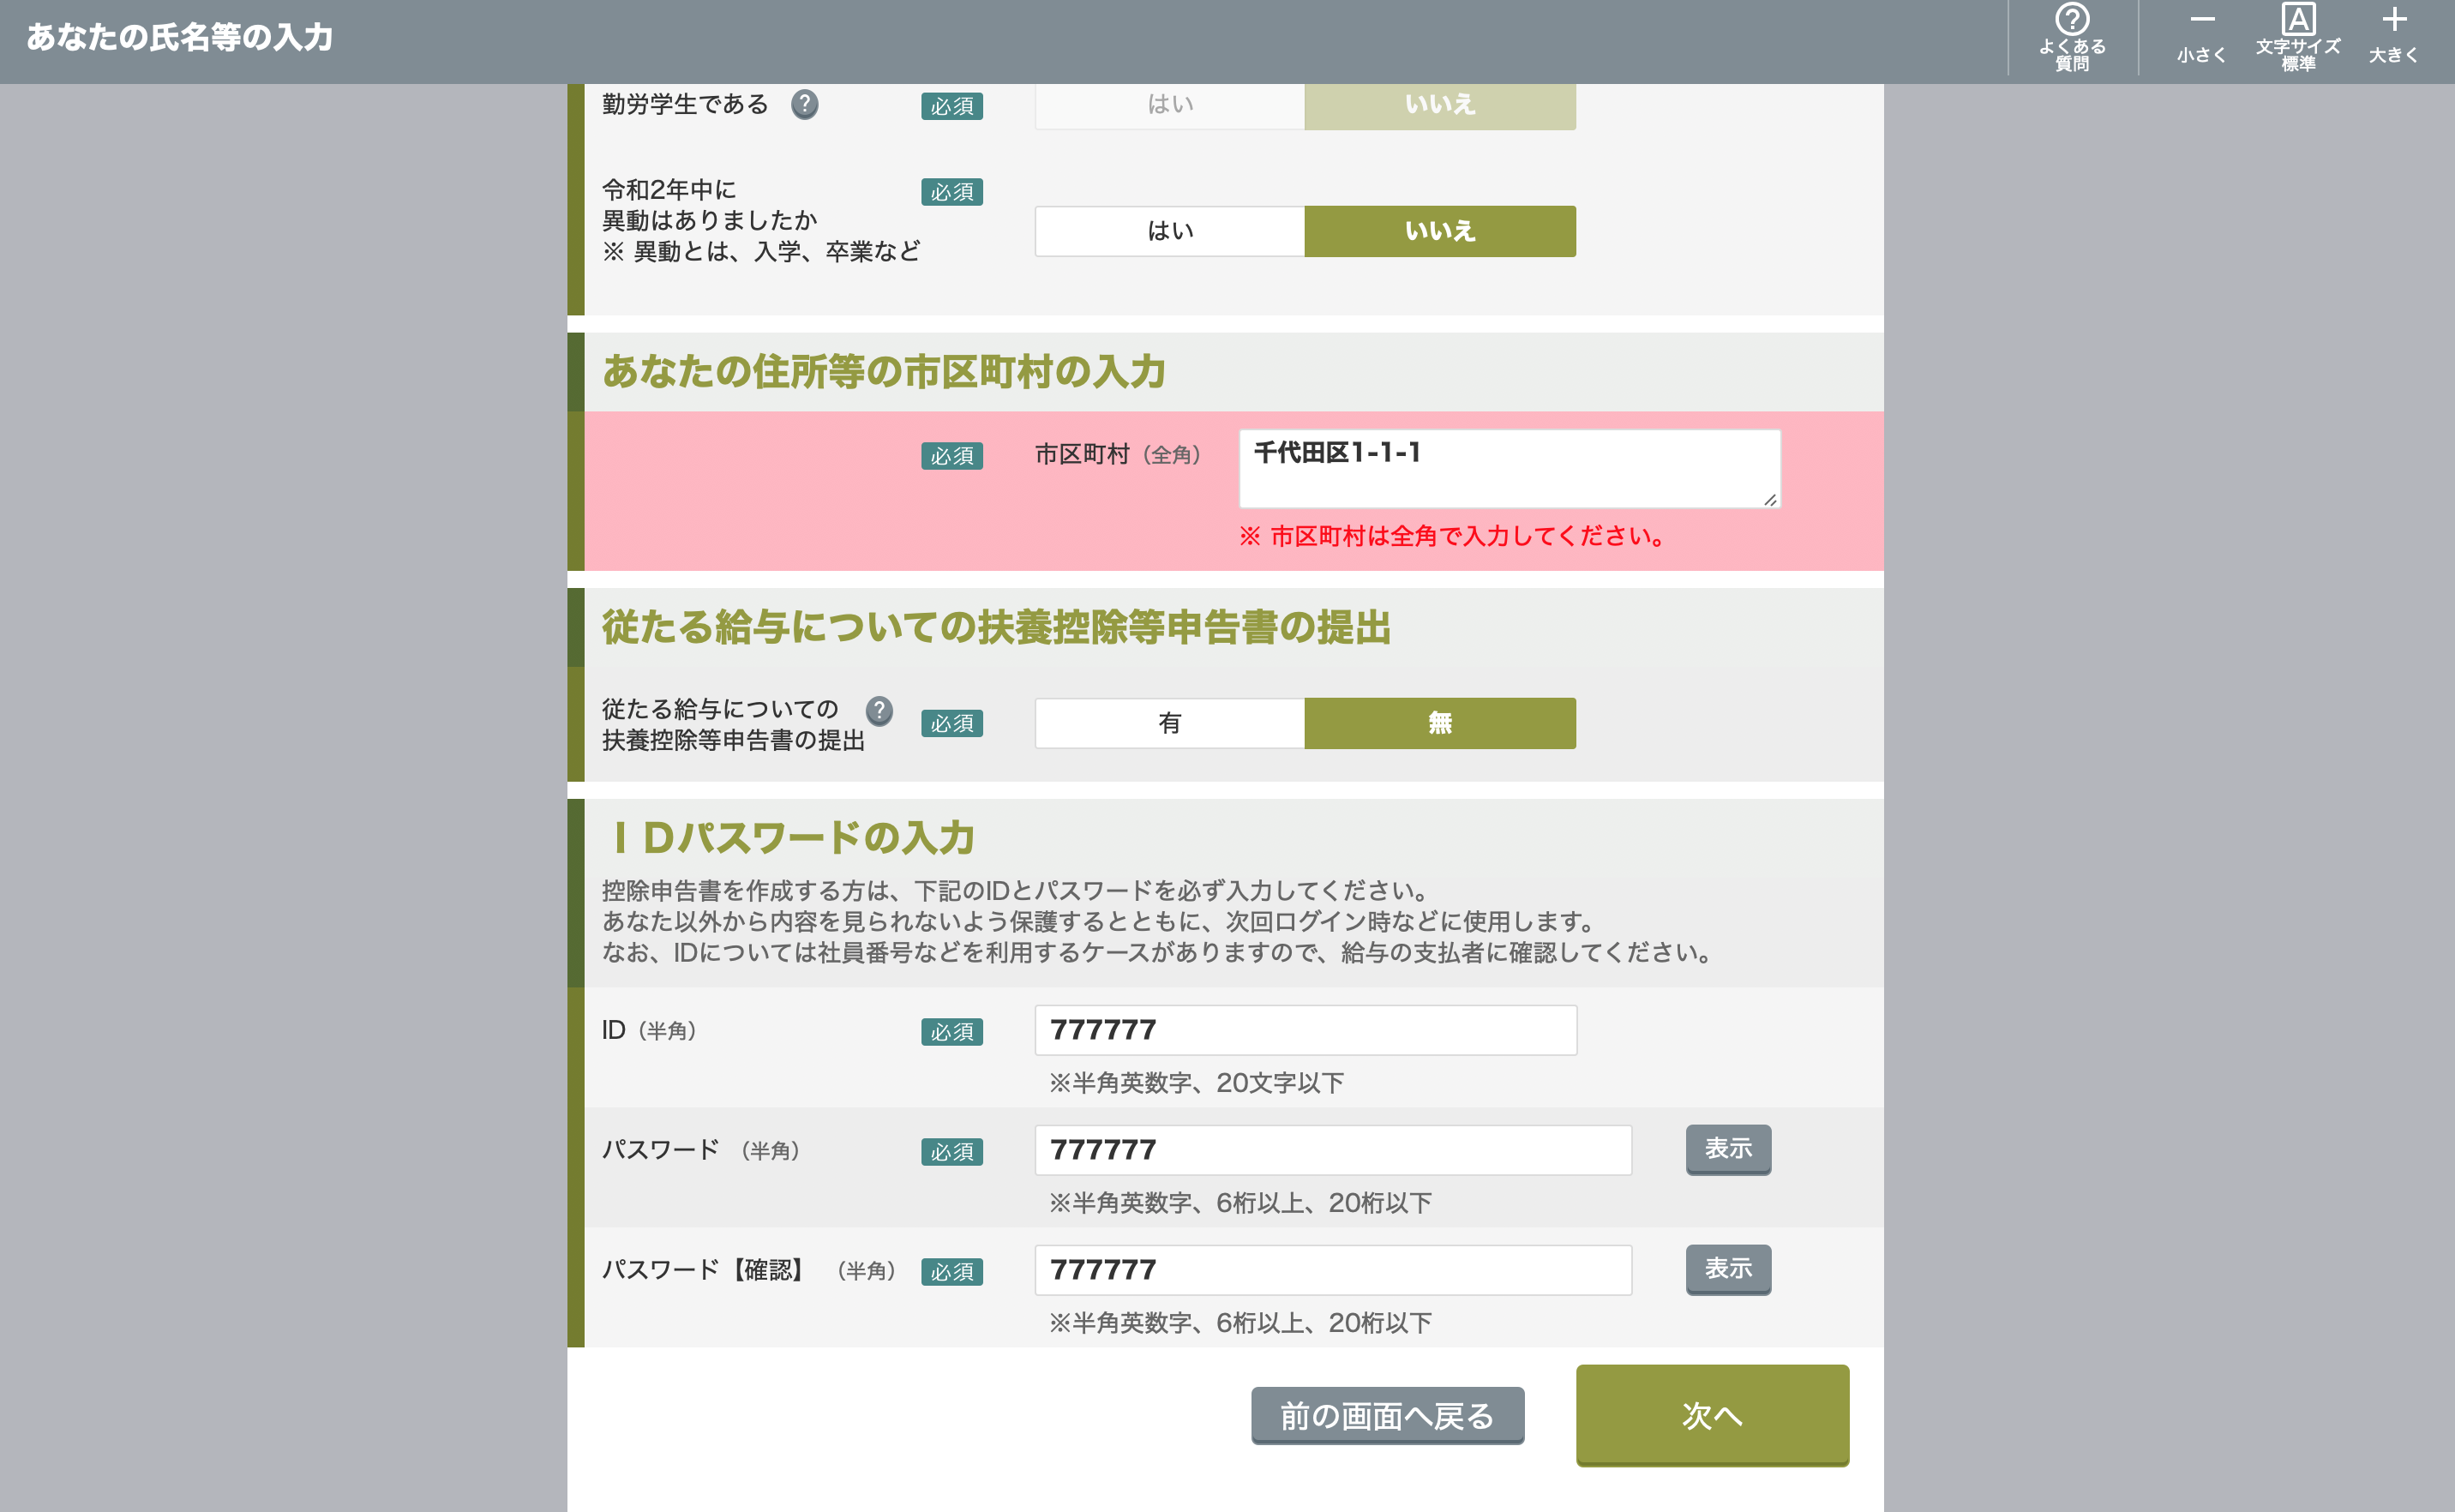This screenshot has width=2455, height=1512.
Task: Select はい for 勤労学生である
Action: point(1169,105)
